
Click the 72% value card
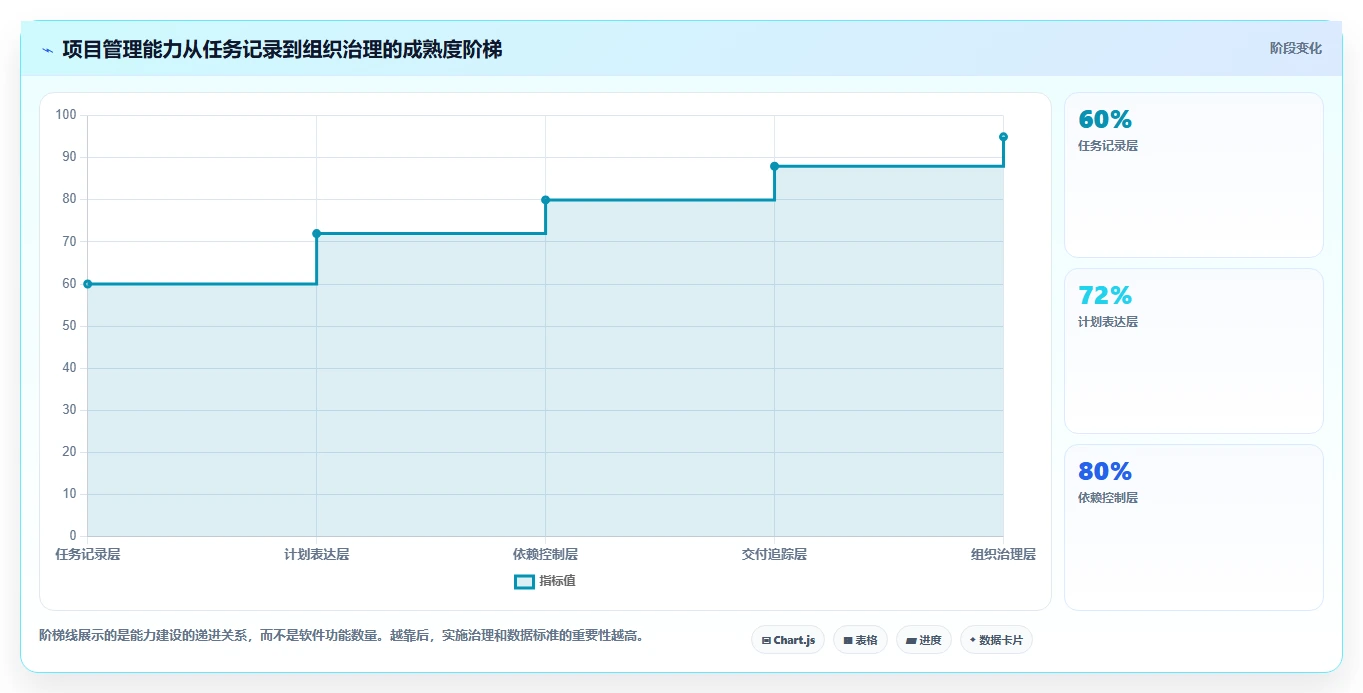(x=1194, y=351)
